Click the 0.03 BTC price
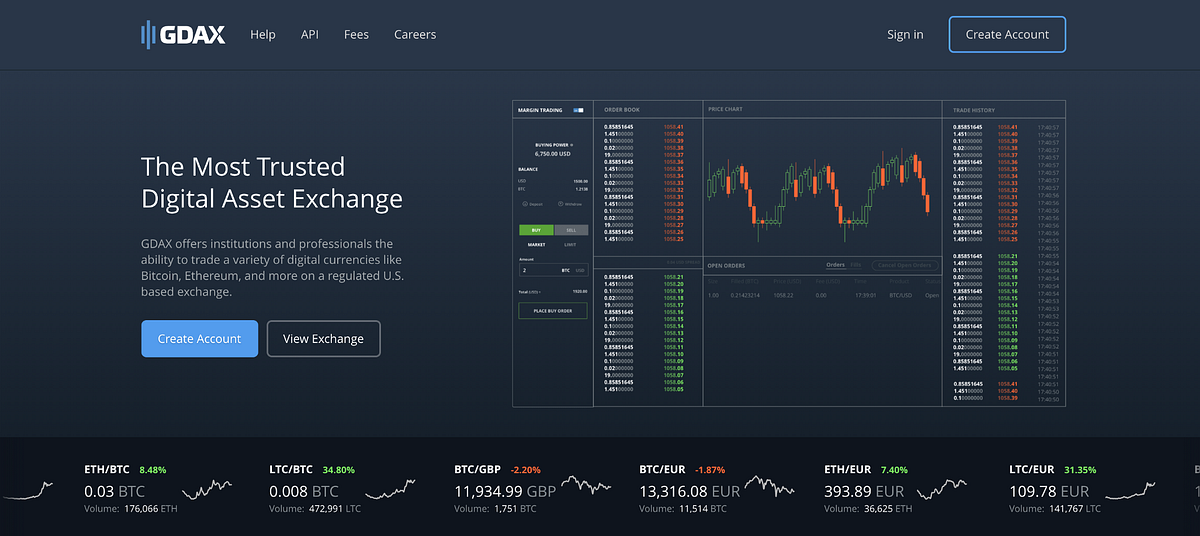1200x536 pixels. pos(115,491)
